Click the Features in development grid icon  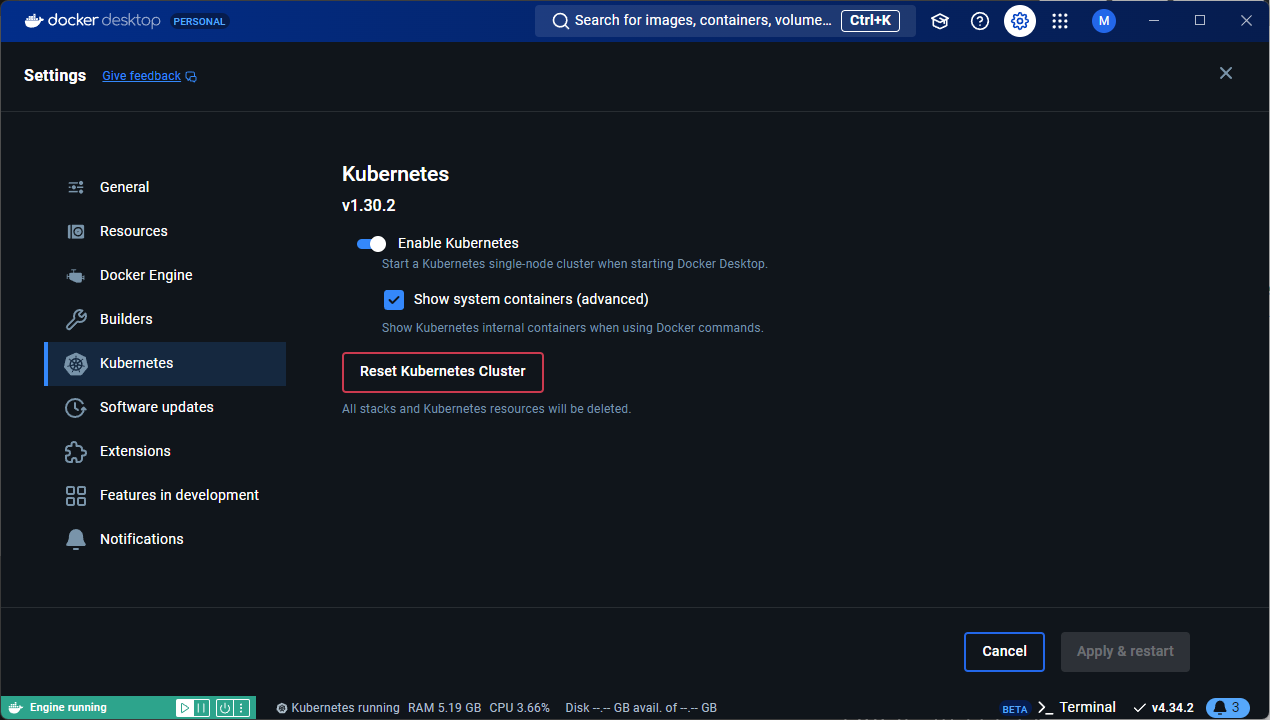76,495
